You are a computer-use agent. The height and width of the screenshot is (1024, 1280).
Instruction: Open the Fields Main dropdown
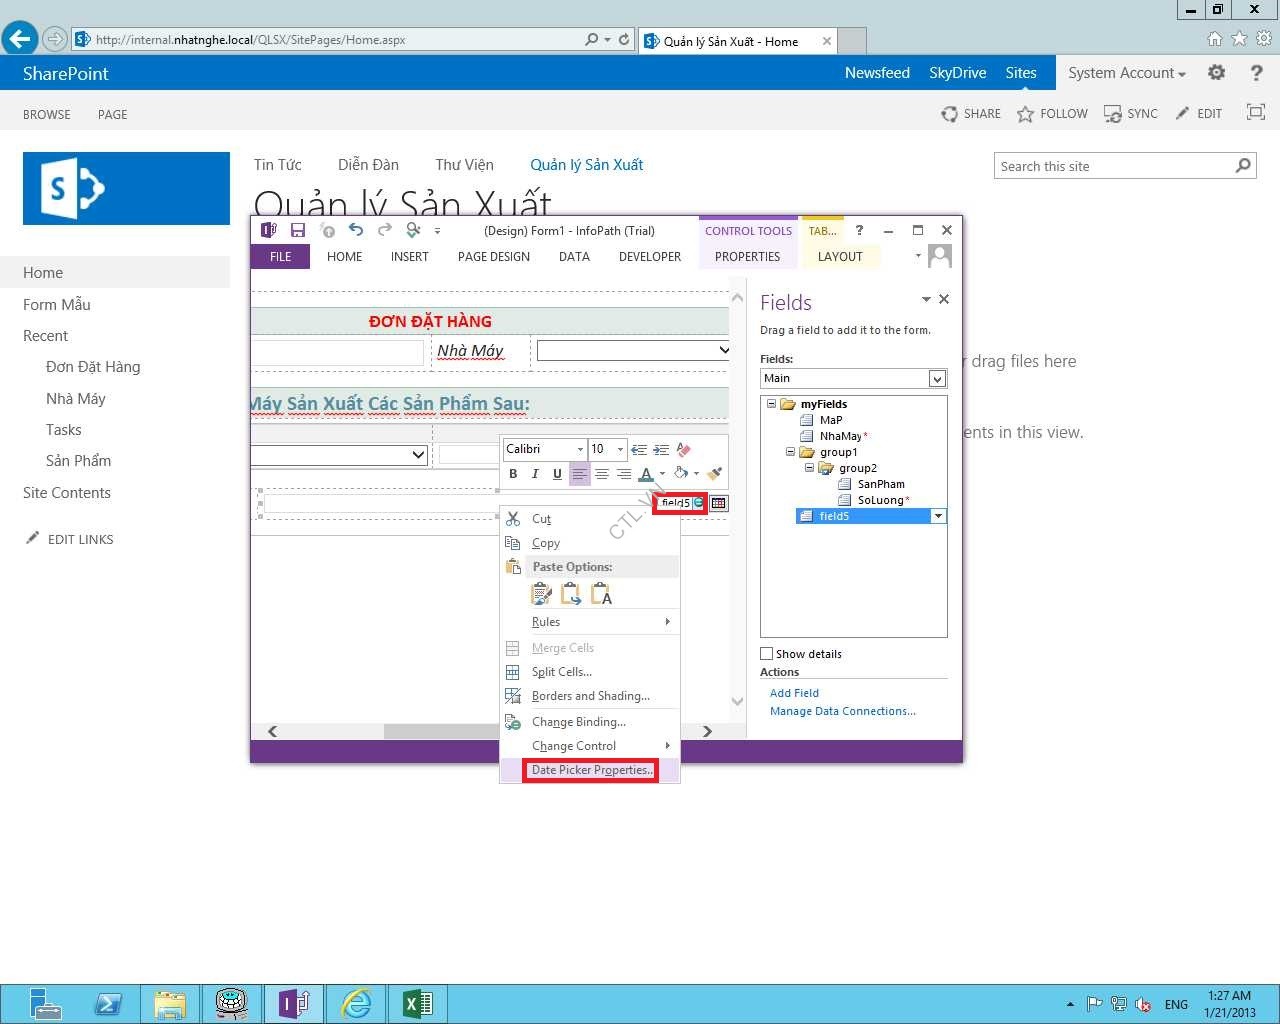point(937,379)
